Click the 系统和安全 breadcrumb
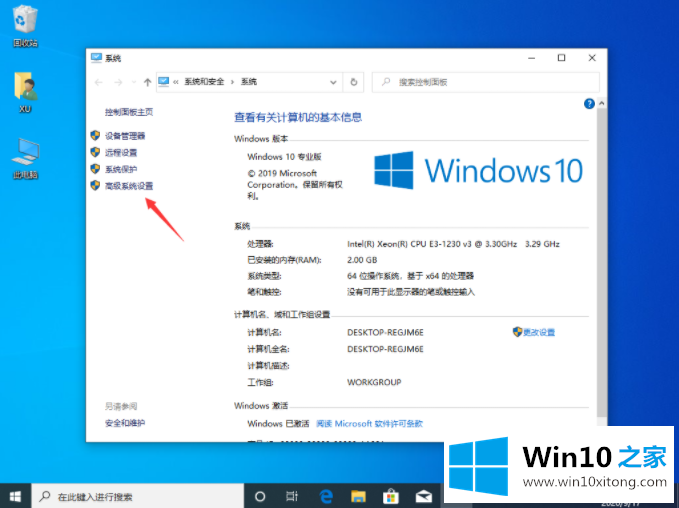Screen dimensions: 679x508 pyautogui.click(x=204, y=81)
